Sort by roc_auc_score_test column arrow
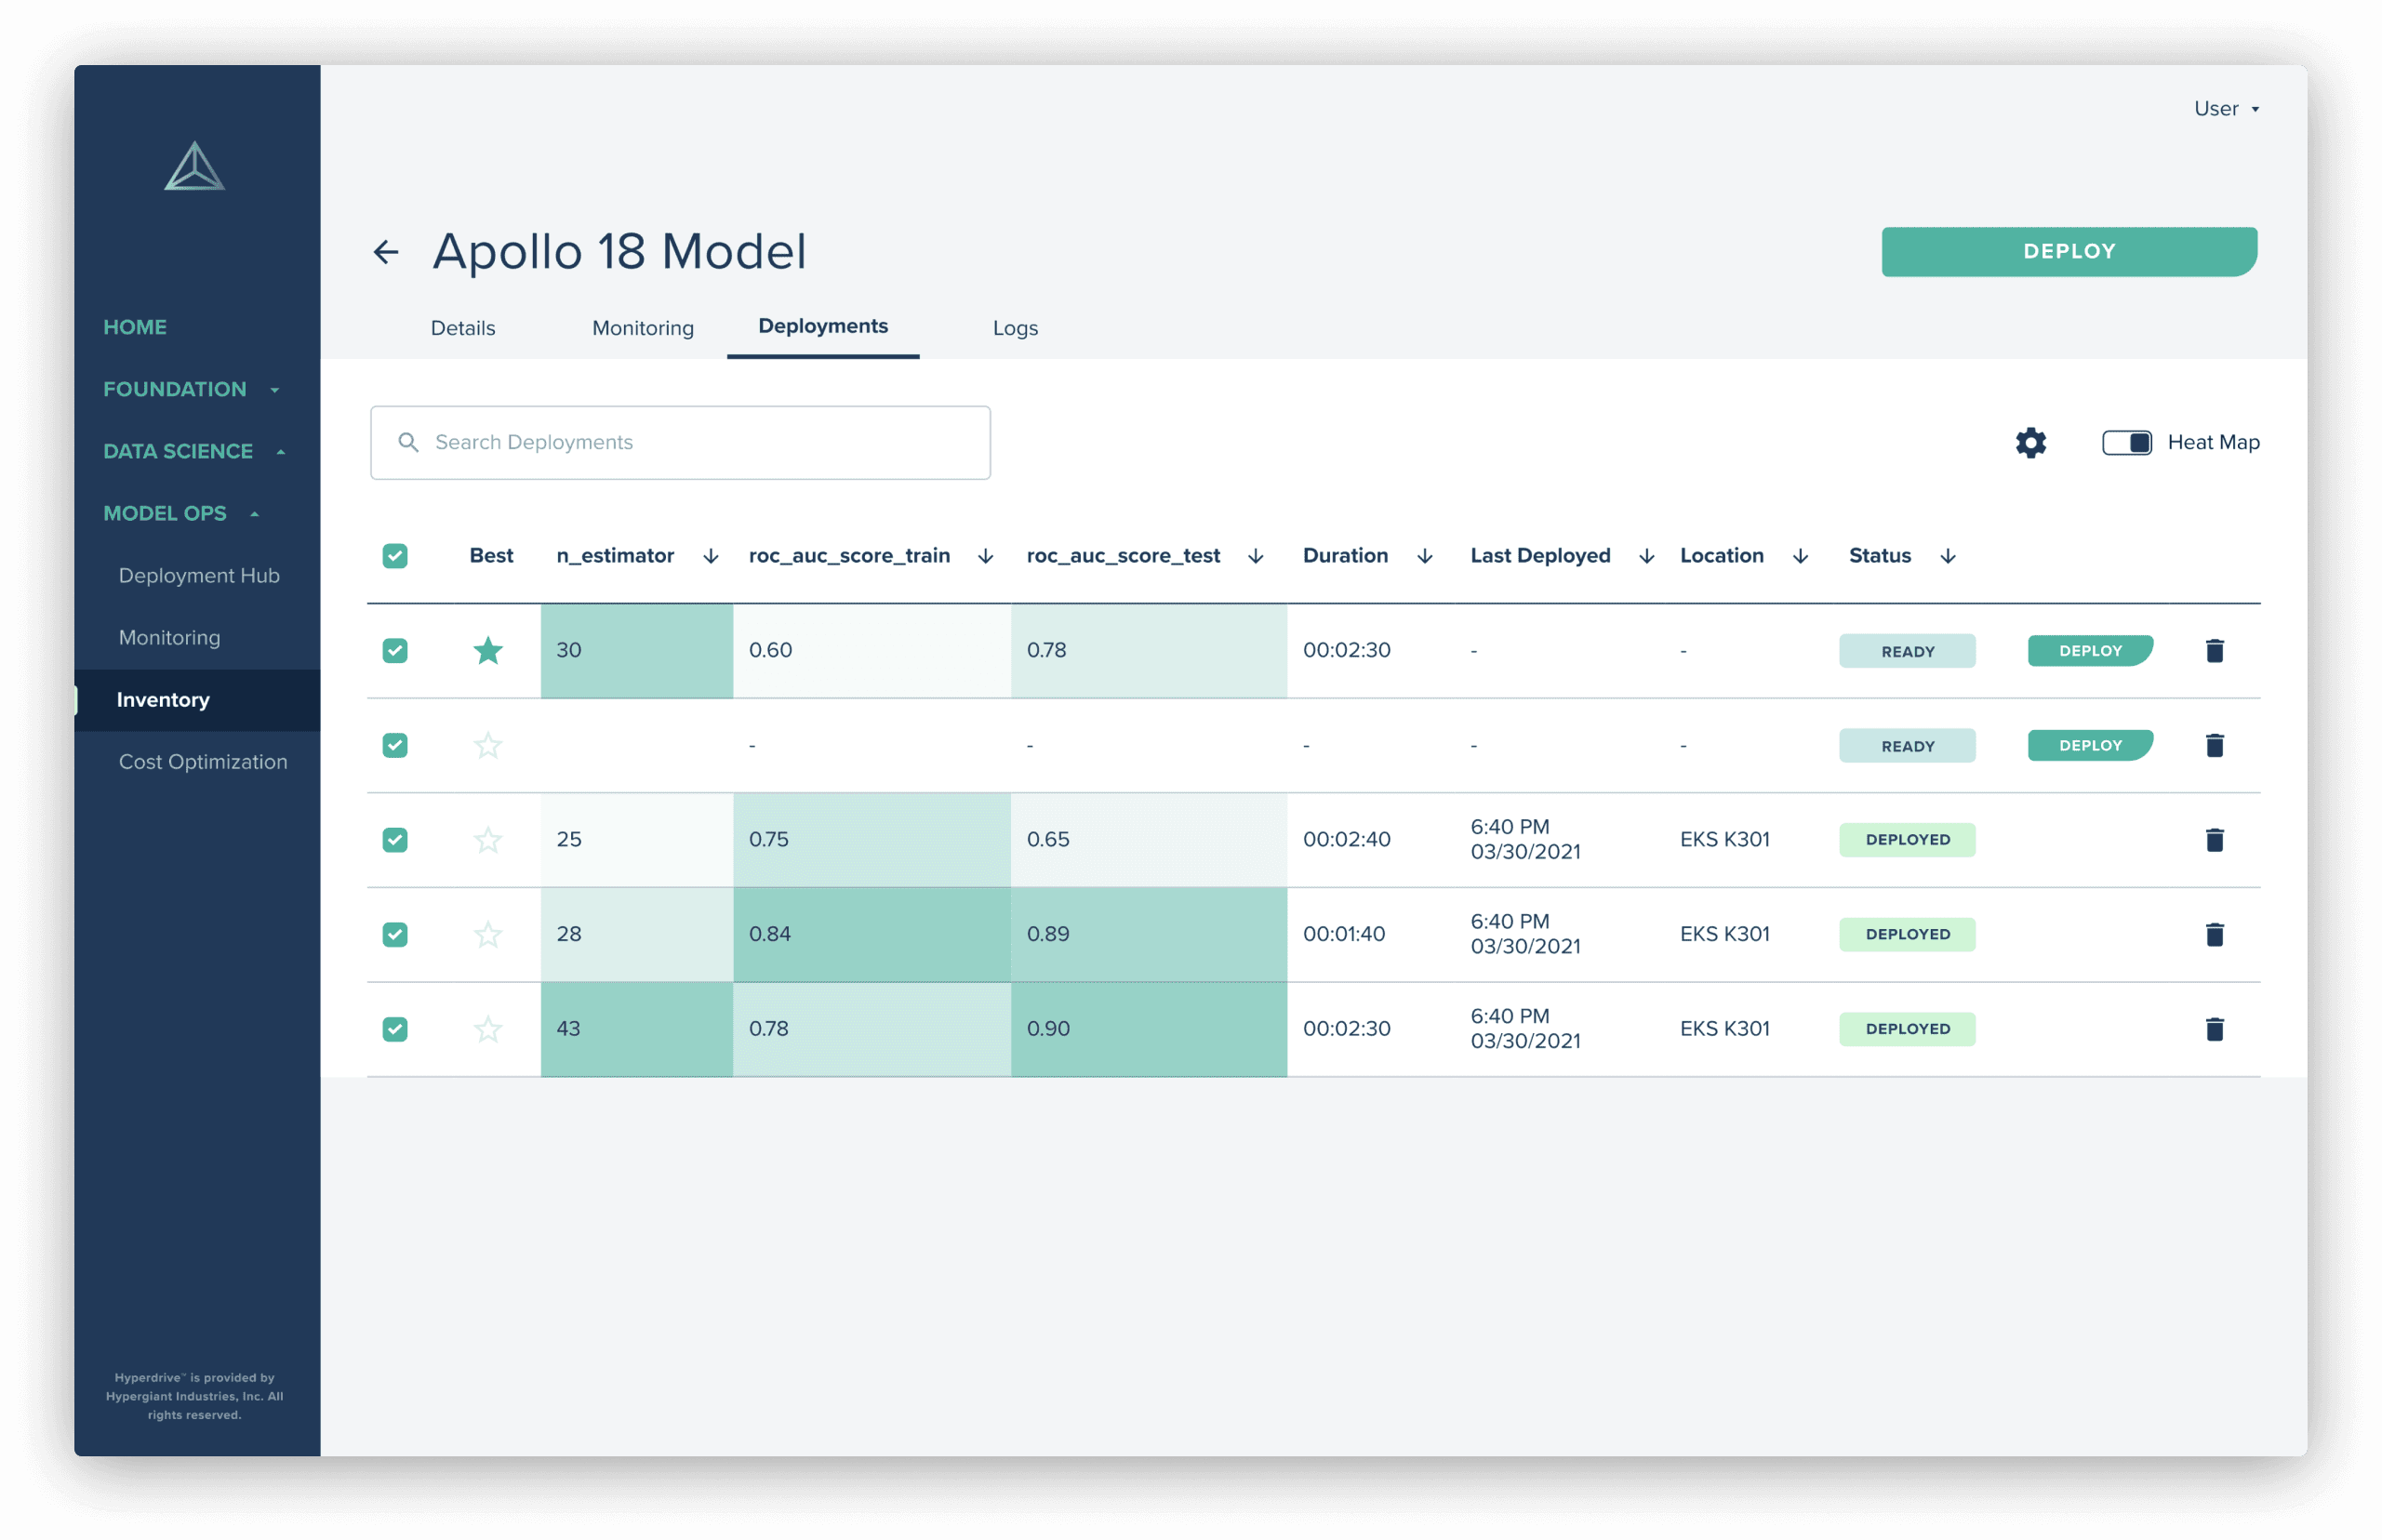The image size is (2382, 1540). 1256,556
